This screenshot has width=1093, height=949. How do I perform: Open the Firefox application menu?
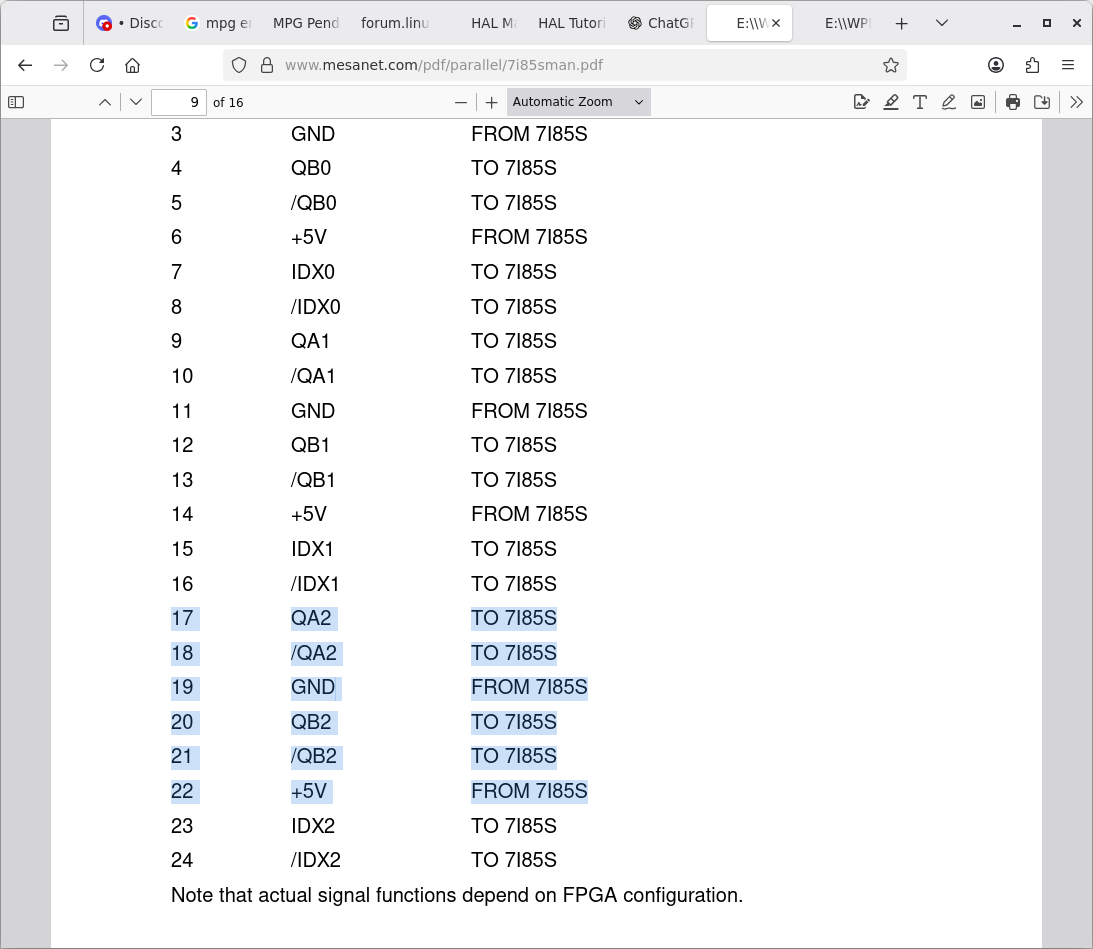point(1068,65)
